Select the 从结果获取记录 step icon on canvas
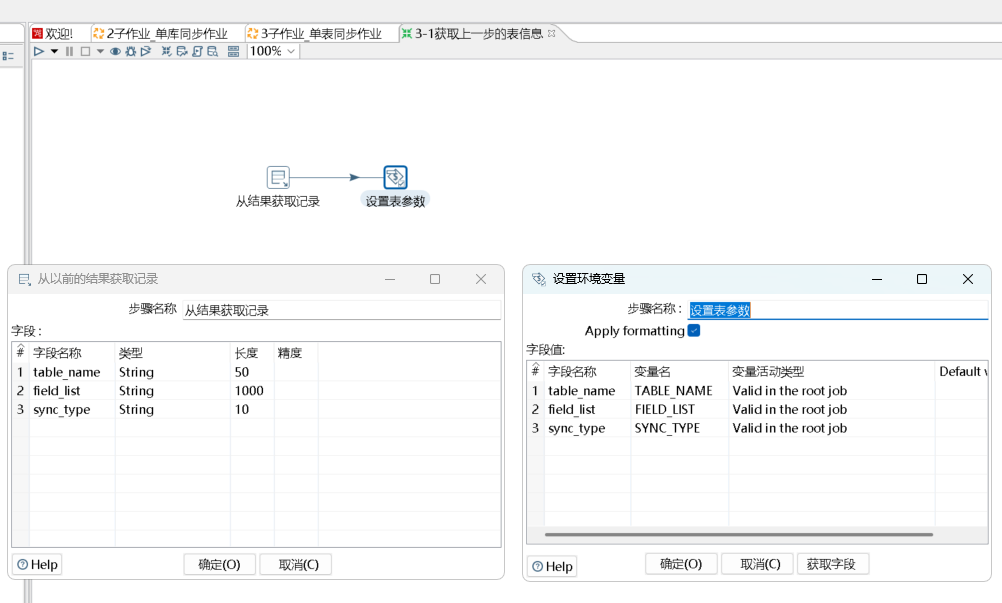1002x603 pixels. coord(278,177)
